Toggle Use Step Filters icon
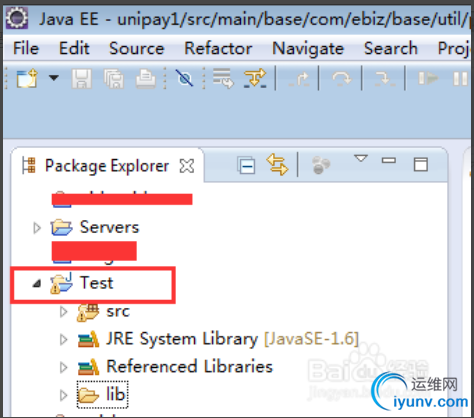474x418 pixels. click(x=255, y=78)
